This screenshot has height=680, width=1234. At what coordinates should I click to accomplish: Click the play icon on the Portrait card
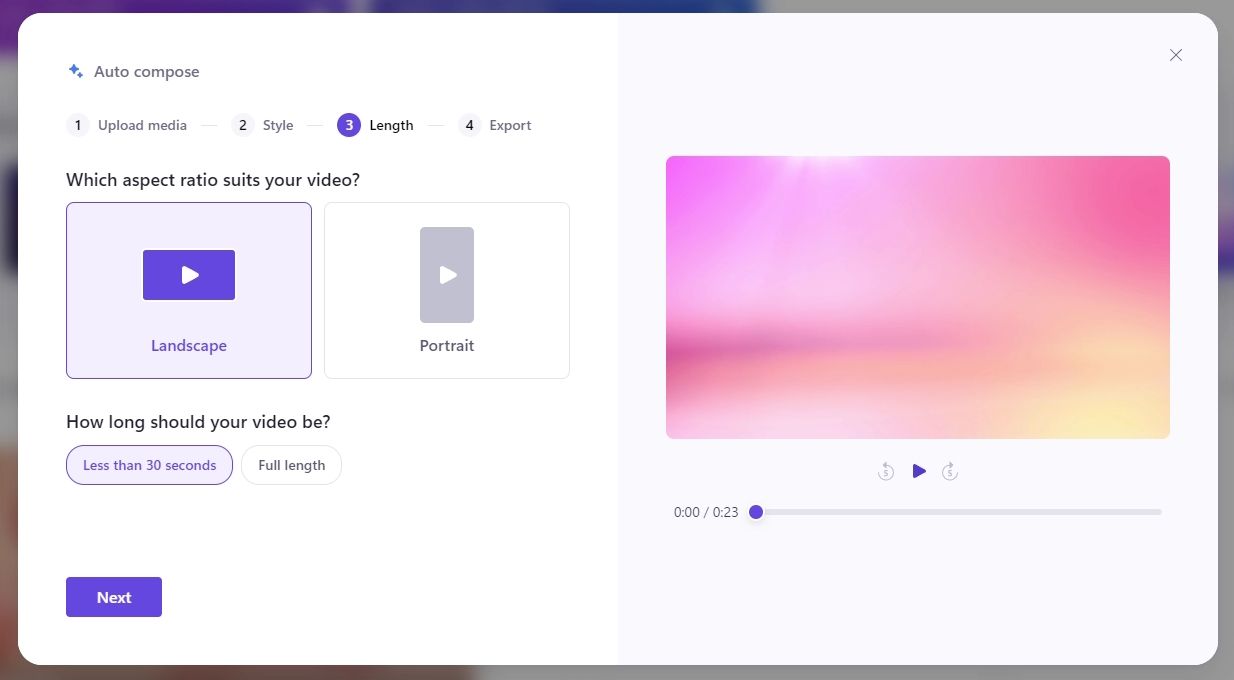[447, 275]
